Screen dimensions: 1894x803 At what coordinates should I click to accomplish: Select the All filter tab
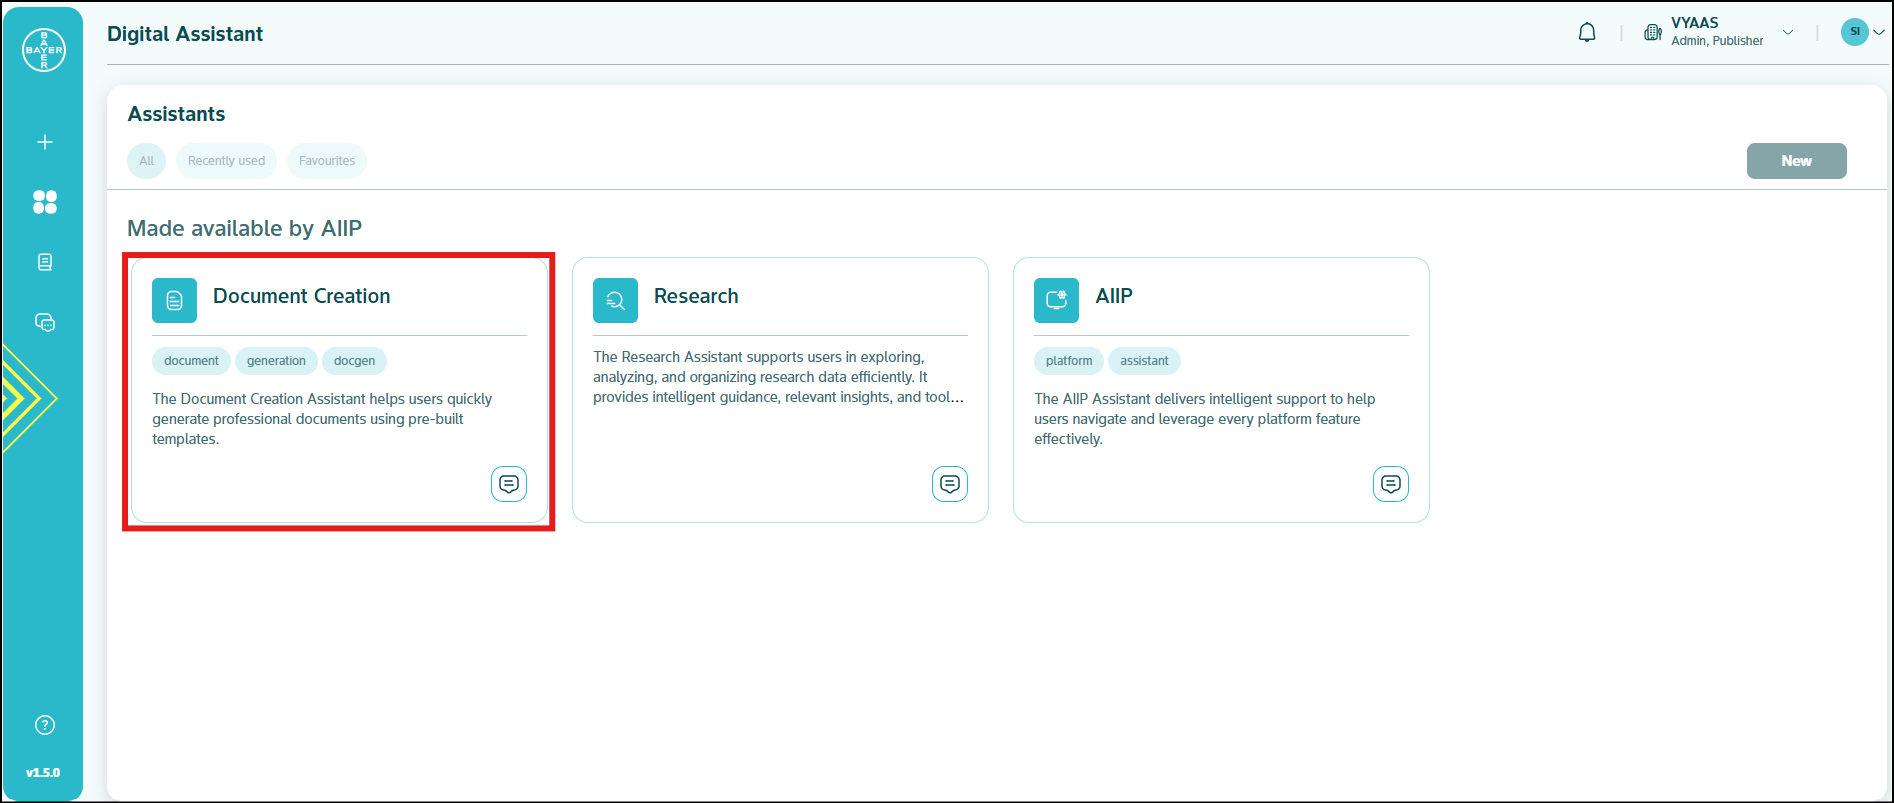pyautogui.click(x=147, y=161)
